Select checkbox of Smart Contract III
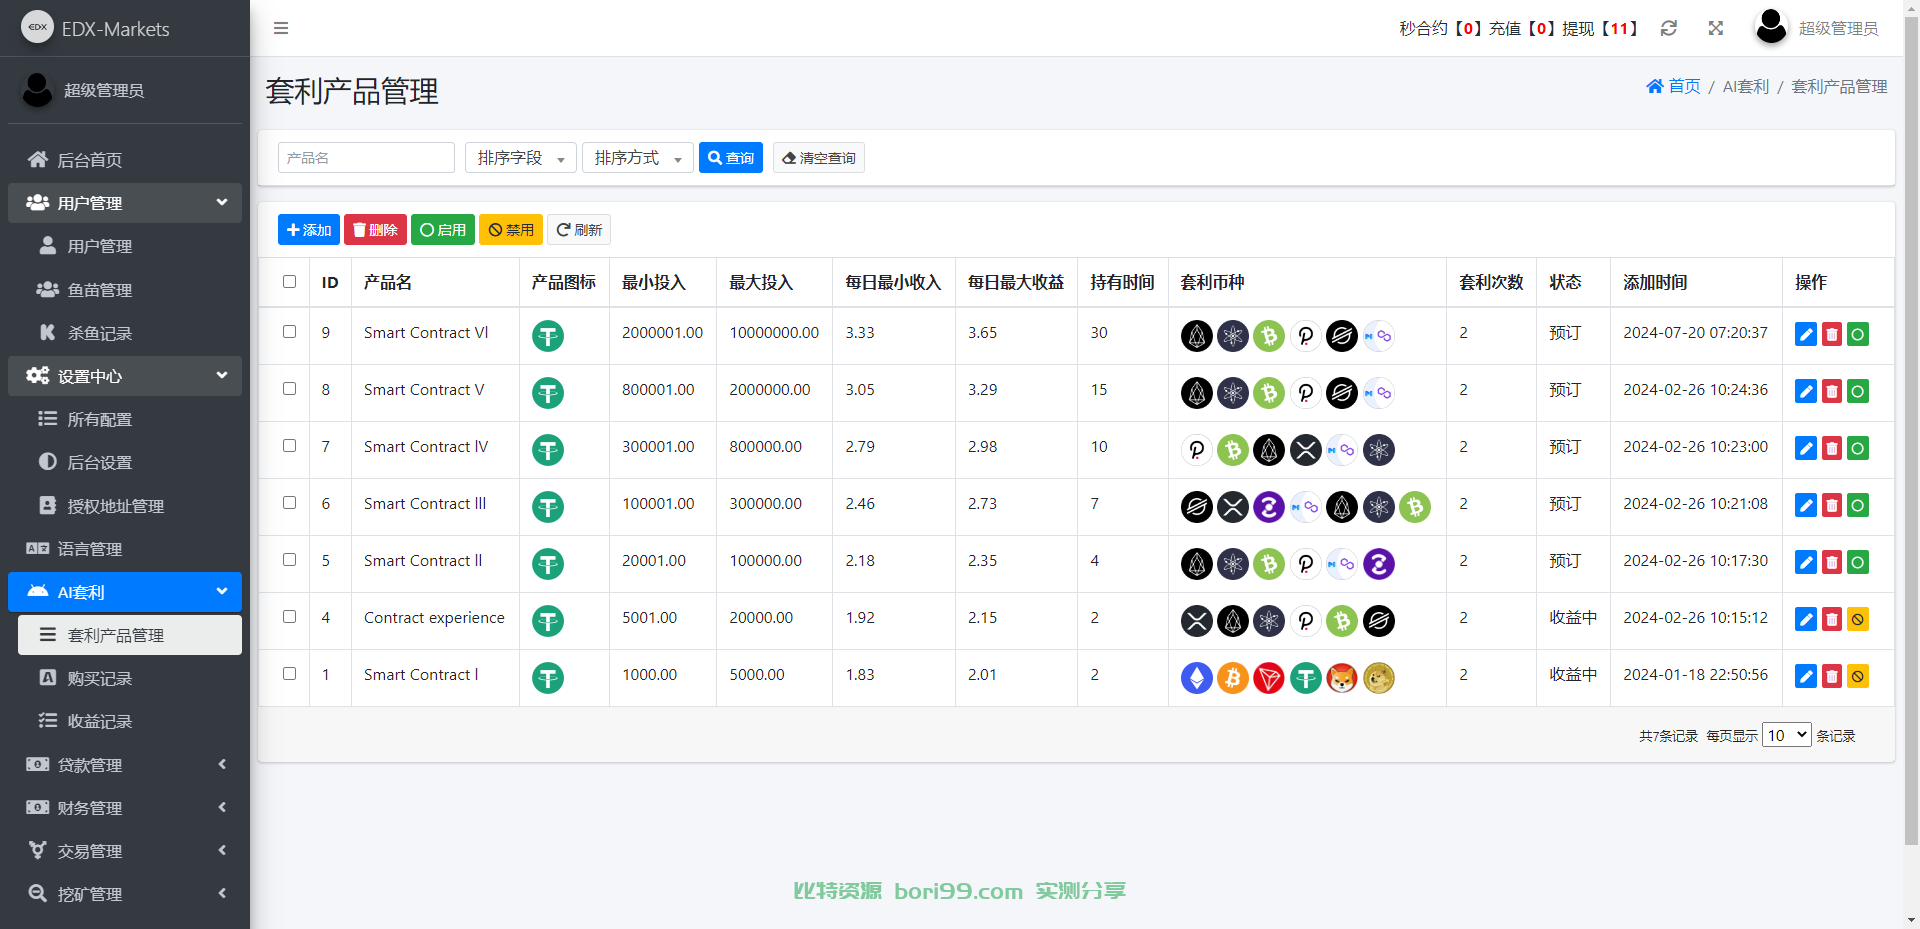The width and height of the screenshot is (1920, 929). [x=289, y=502]
